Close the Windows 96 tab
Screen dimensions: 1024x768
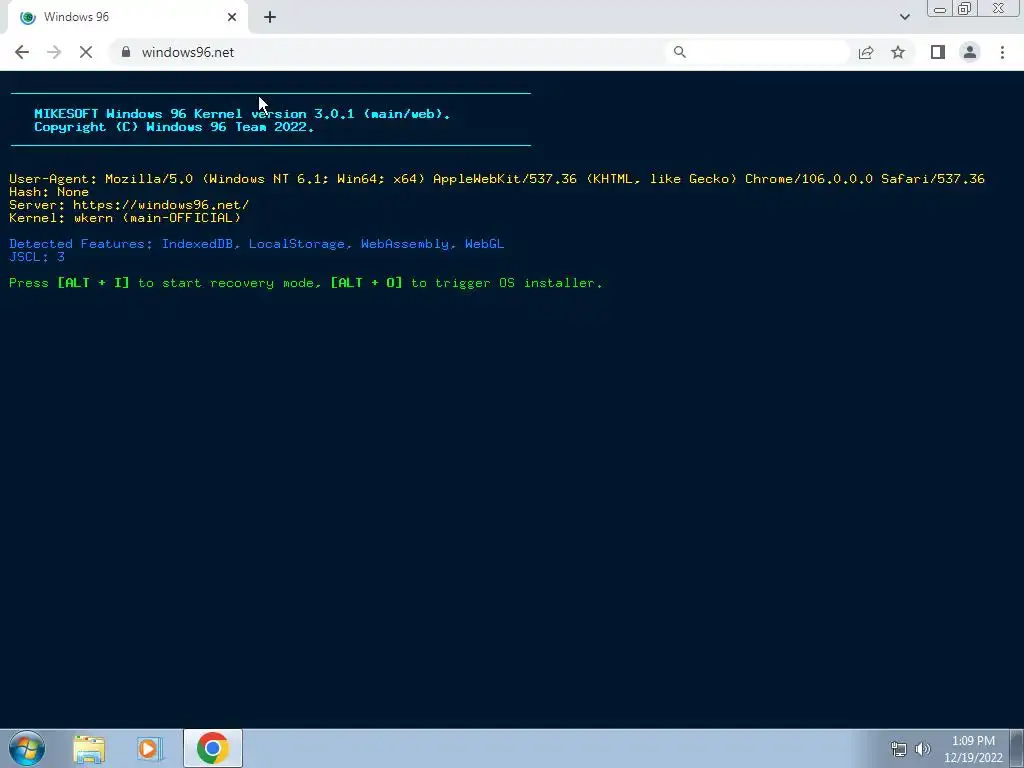[x=232, y=17]
